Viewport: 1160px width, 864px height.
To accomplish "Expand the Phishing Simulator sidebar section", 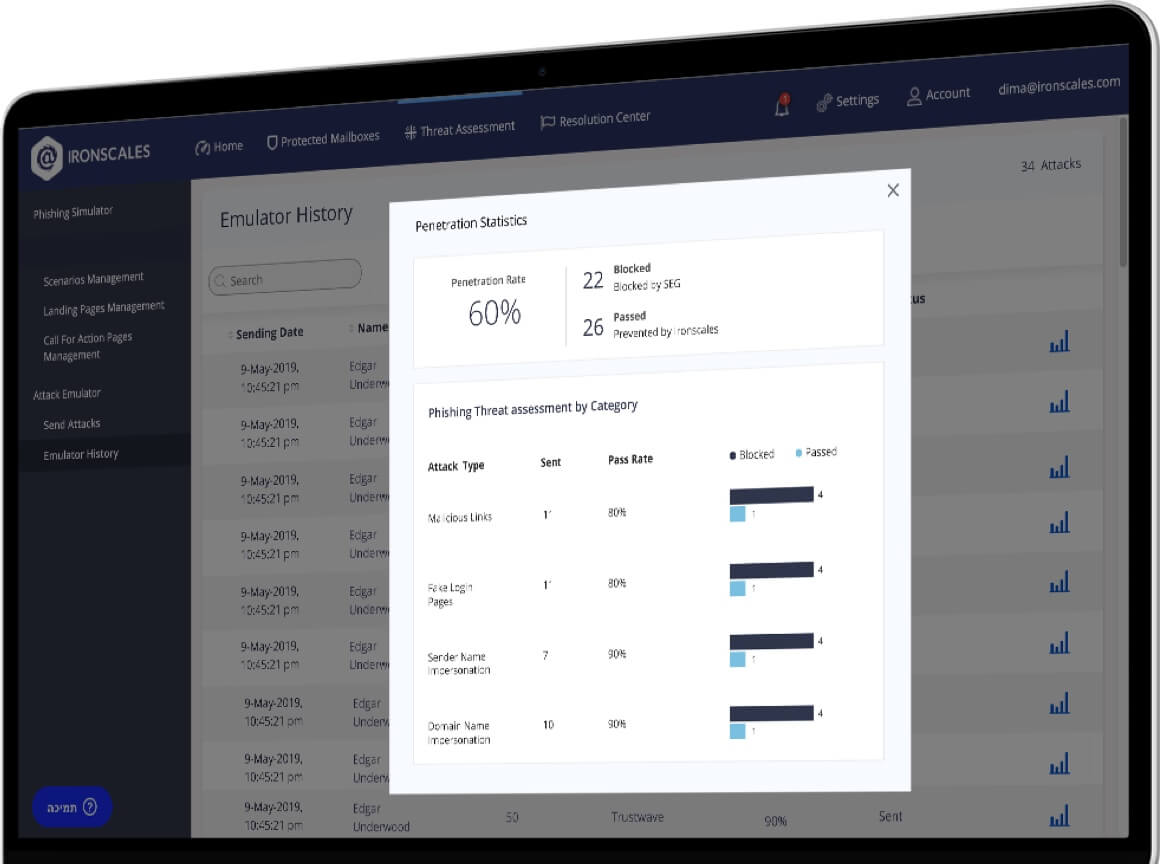I will pyautogui.click(x=73, y=212).
